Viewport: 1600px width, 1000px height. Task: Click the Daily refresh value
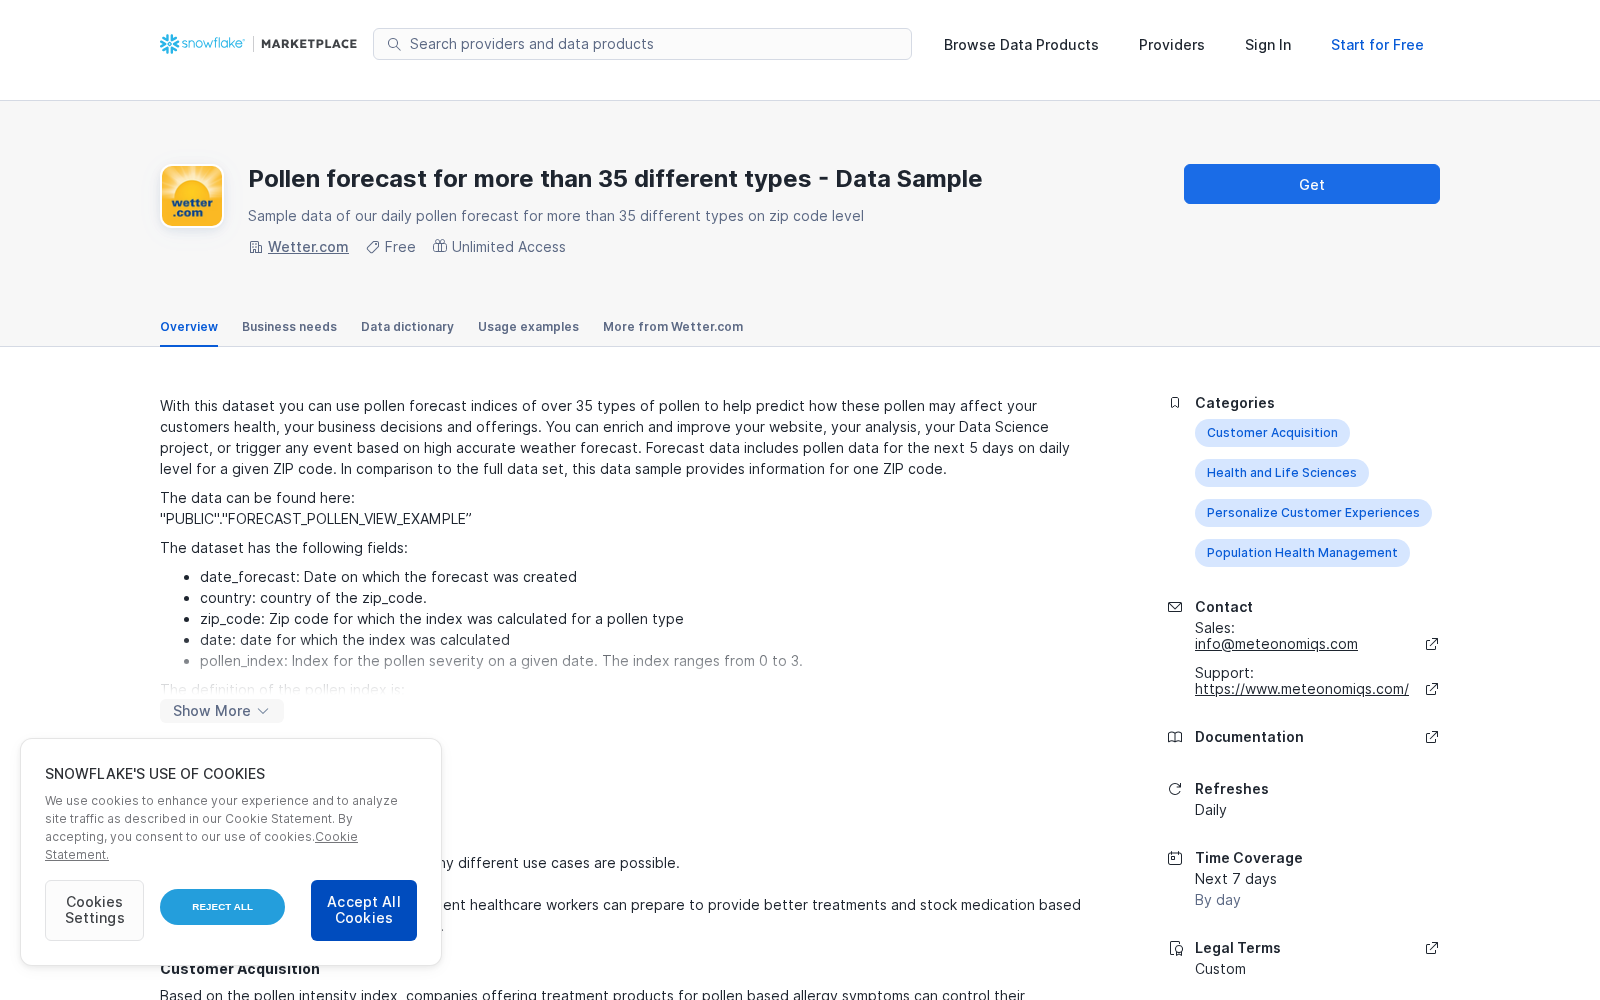point(1210,810)
